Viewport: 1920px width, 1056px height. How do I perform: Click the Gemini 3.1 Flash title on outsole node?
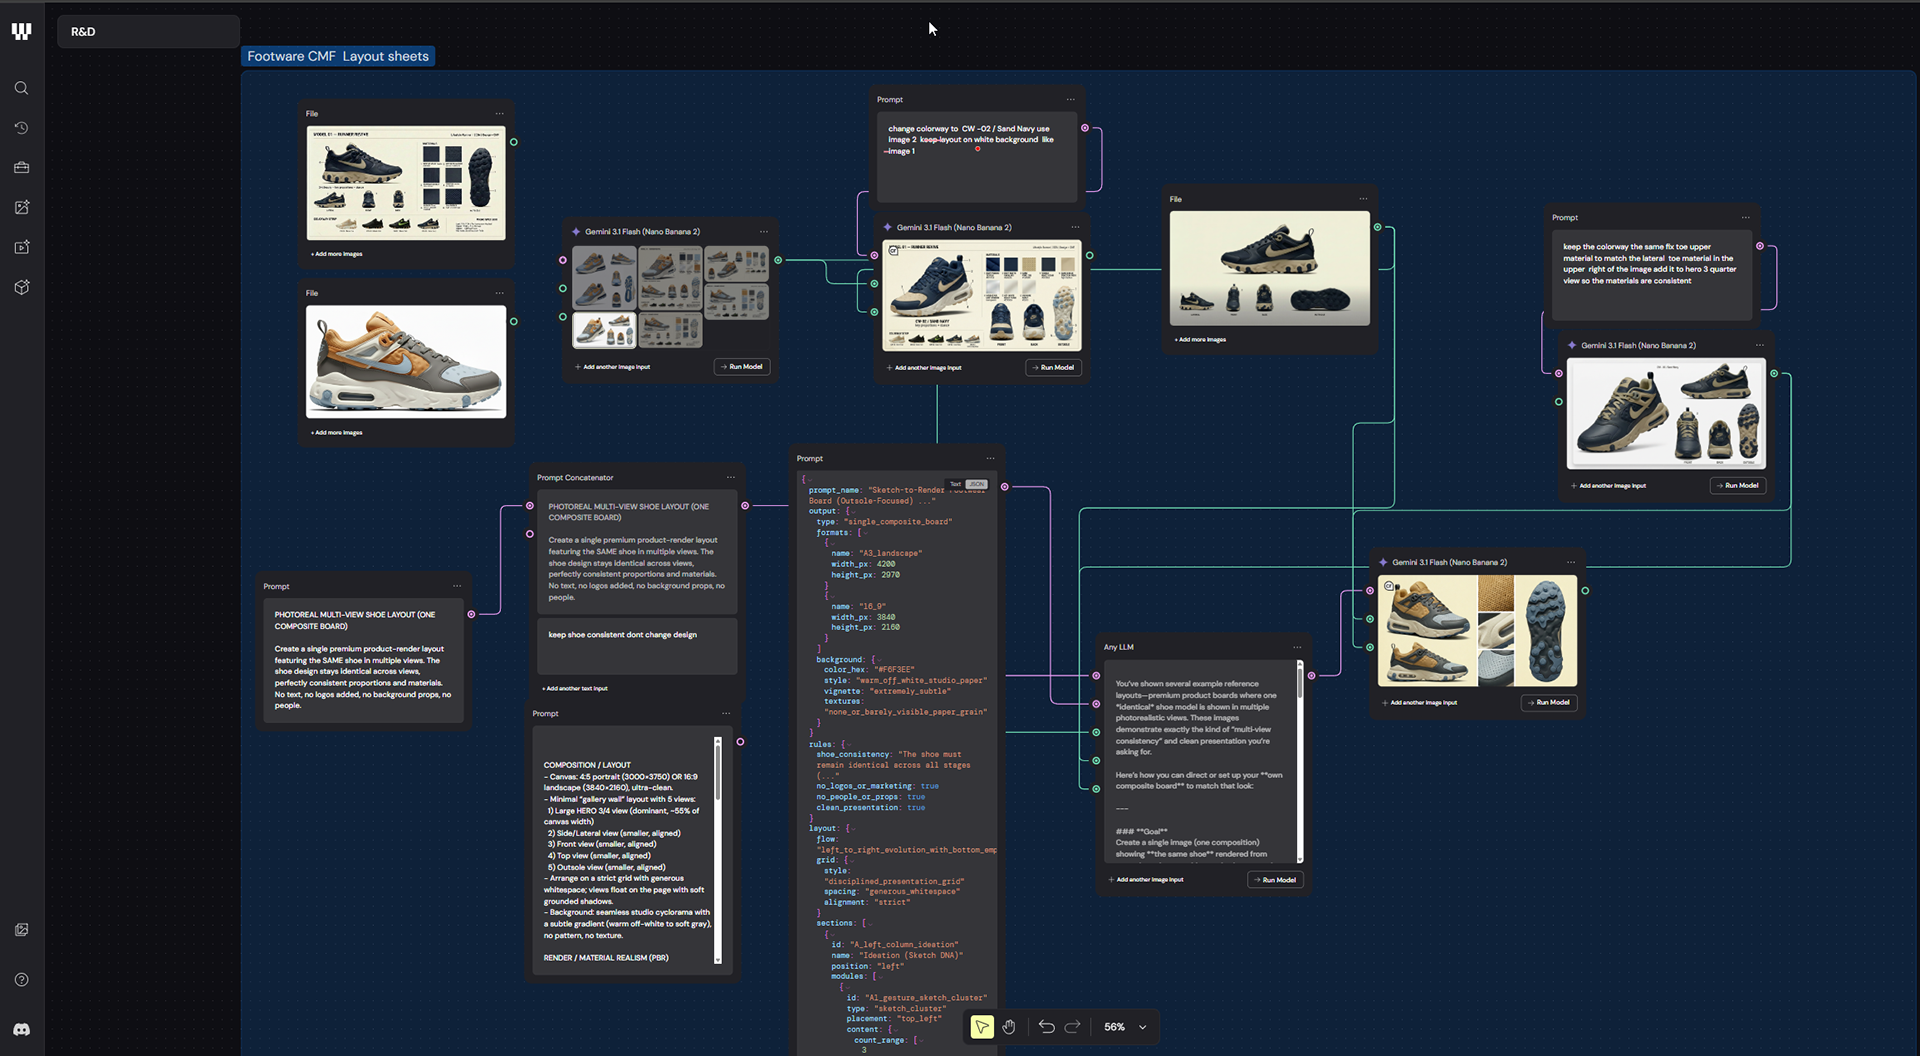pyautogui.click(x=1449, y=562)
